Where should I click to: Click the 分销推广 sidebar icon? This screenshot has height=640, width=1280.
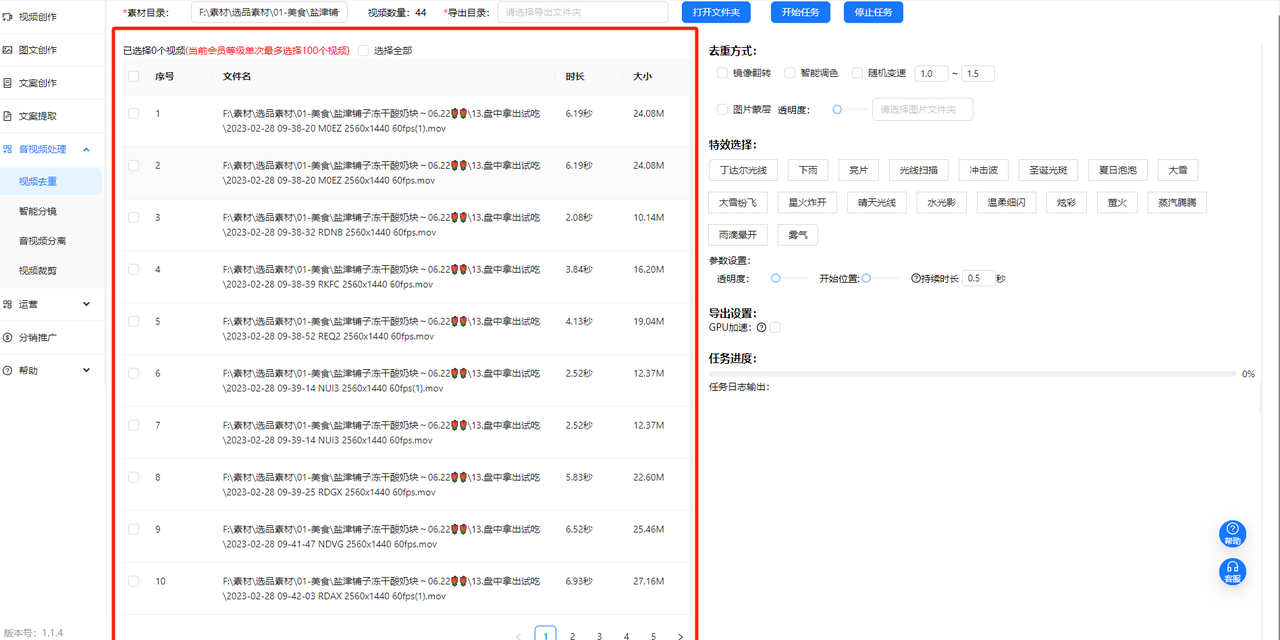pyautogui.click(x=8, y=337)
